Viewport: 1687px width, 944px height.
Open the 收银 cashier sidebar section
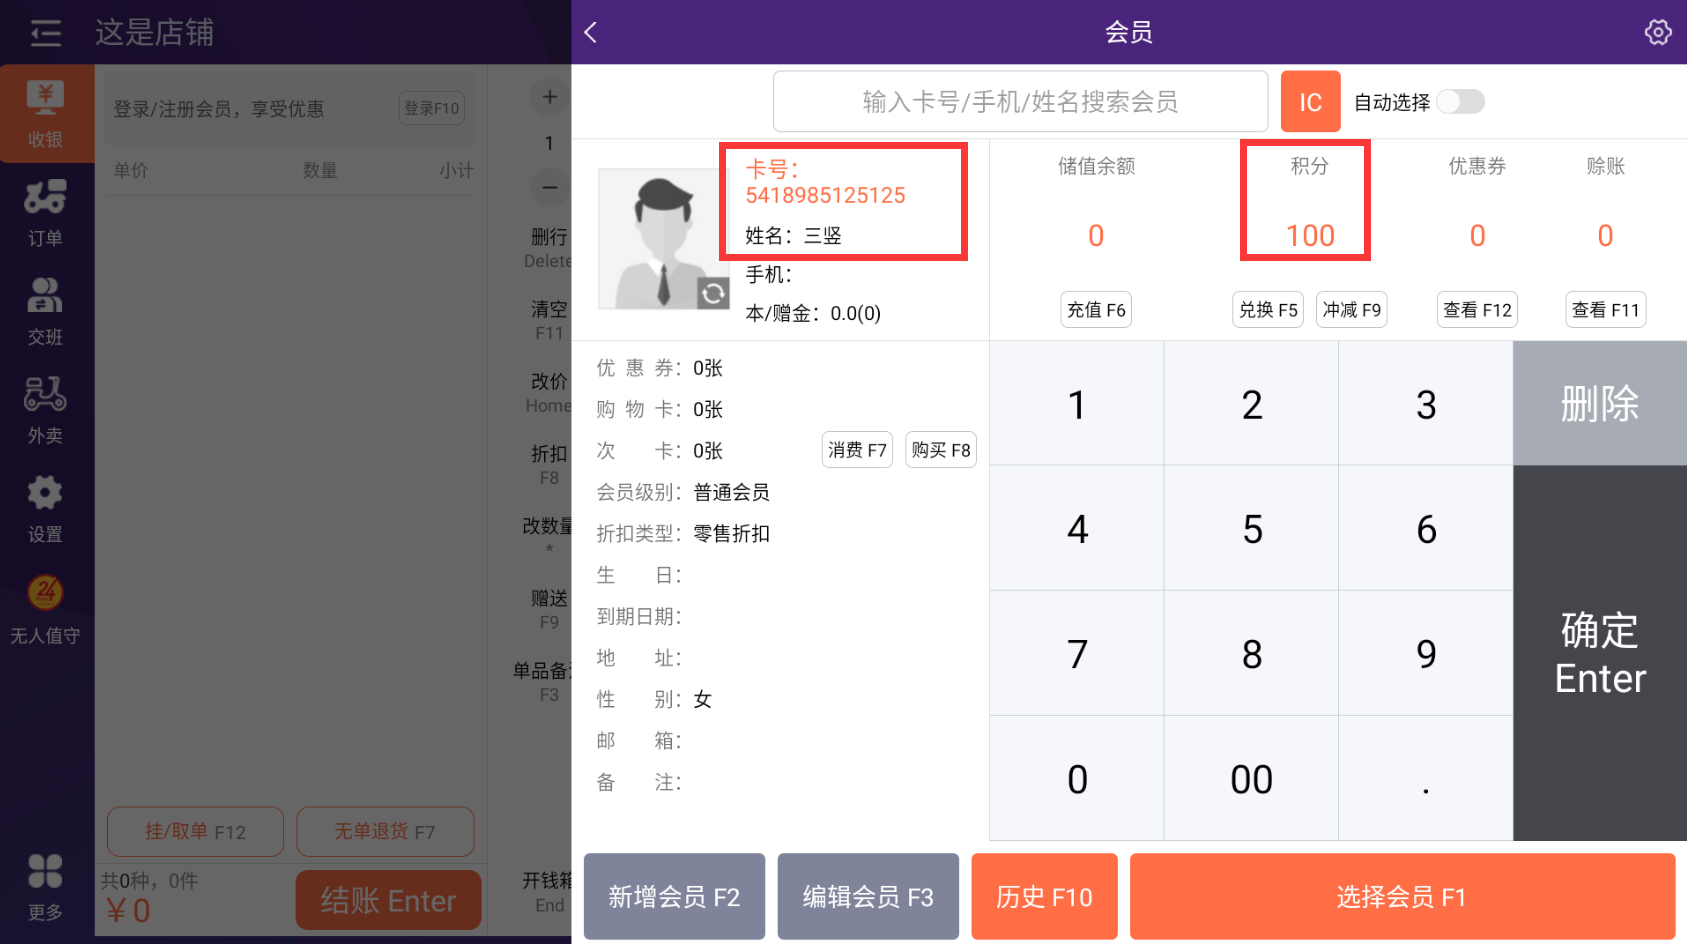point(46,114)
